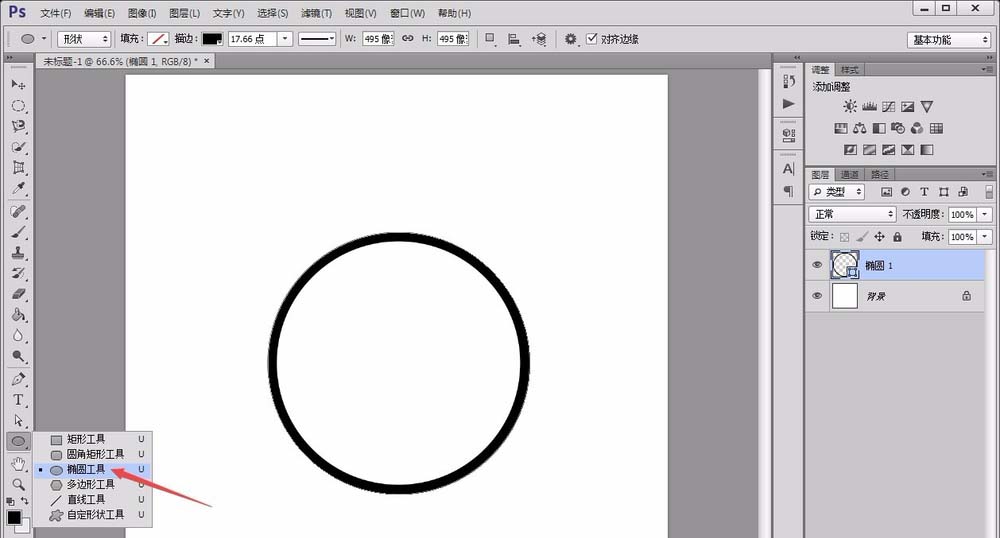Select the Brush tool

click(x=18, y=232)
